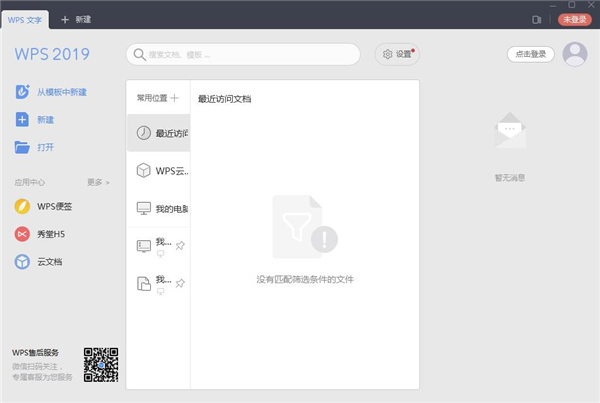Click the blue 新建 plus icon in sidebar
Screen dimensions: 600x403
22,119
